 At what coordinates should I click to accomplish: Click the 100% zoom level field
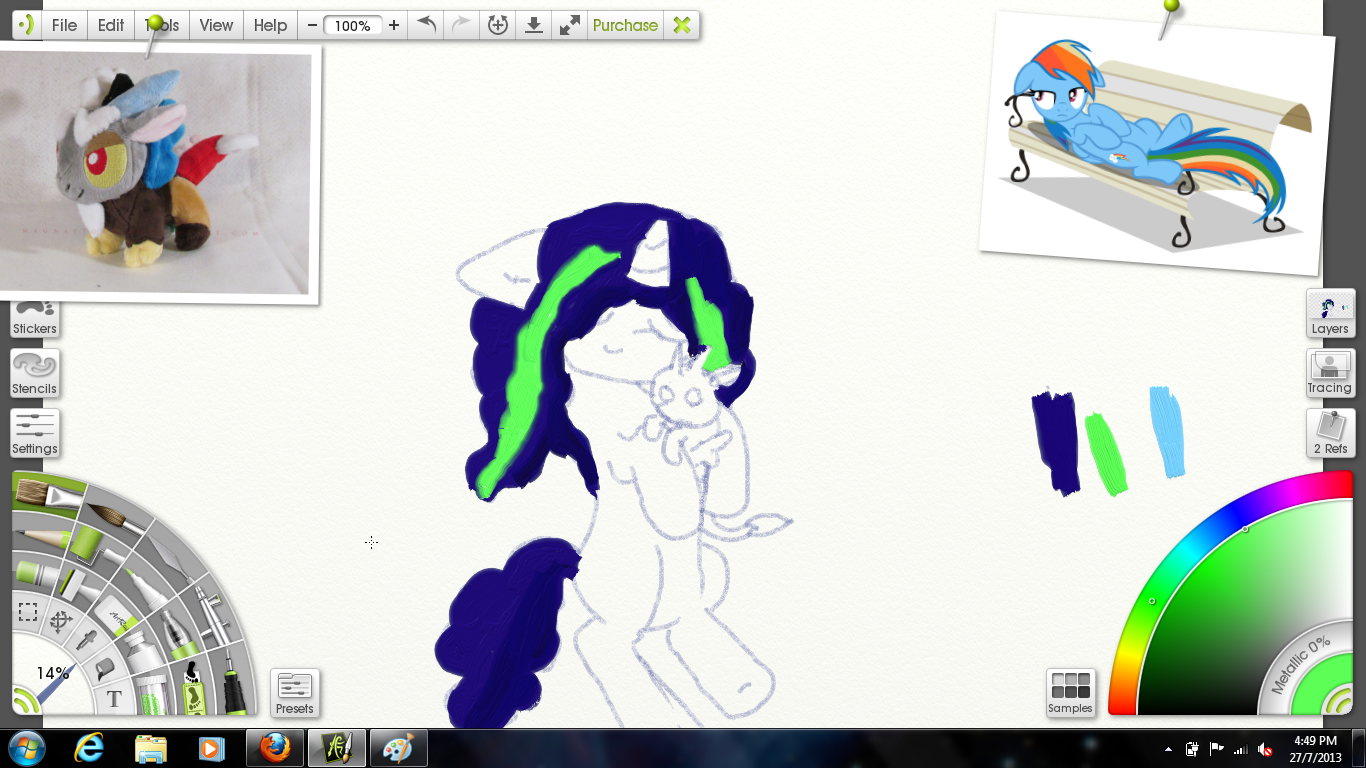tap(353, 26)
